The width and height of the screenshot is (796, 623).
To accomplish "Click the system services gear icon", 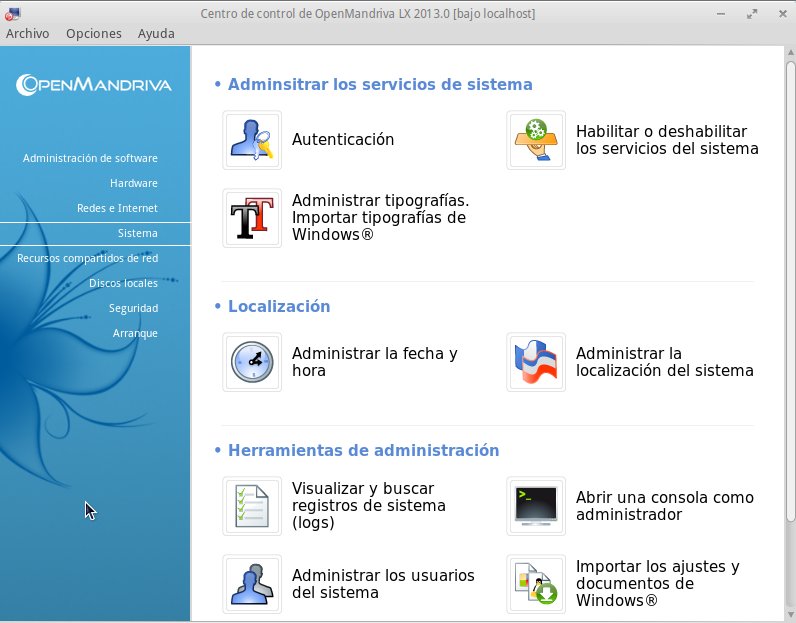I will coord(536,140).
